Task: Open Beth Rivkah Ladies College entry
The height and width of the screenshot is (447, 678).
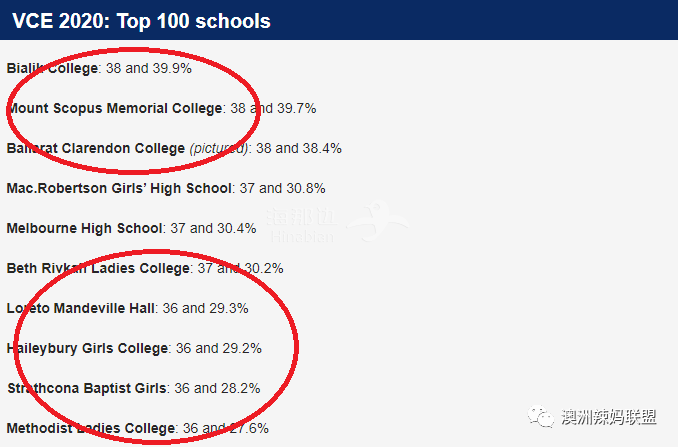Action: coord(145,268)
